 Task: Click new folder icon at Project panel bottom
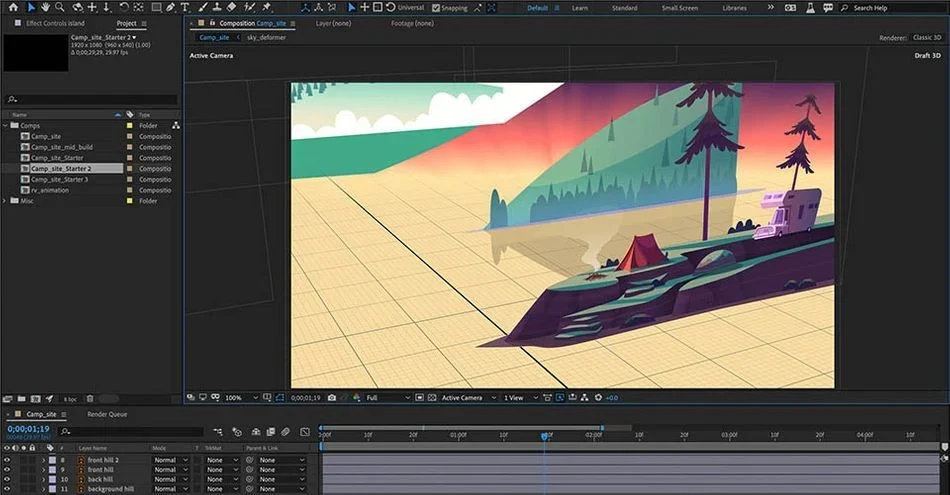(21, 399)
